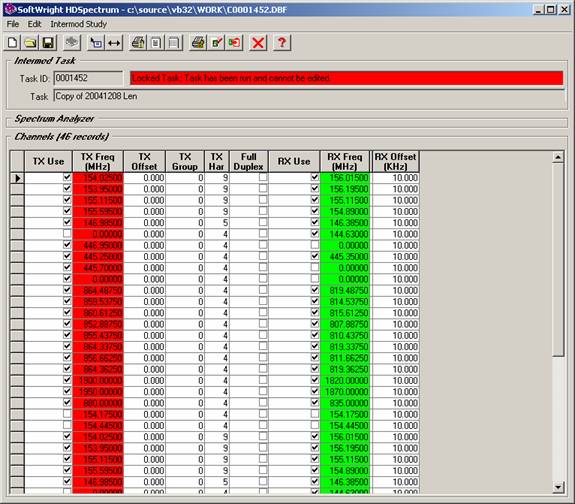Toggle TX Use in the RX 1820.00000 row

coord(67,380)
